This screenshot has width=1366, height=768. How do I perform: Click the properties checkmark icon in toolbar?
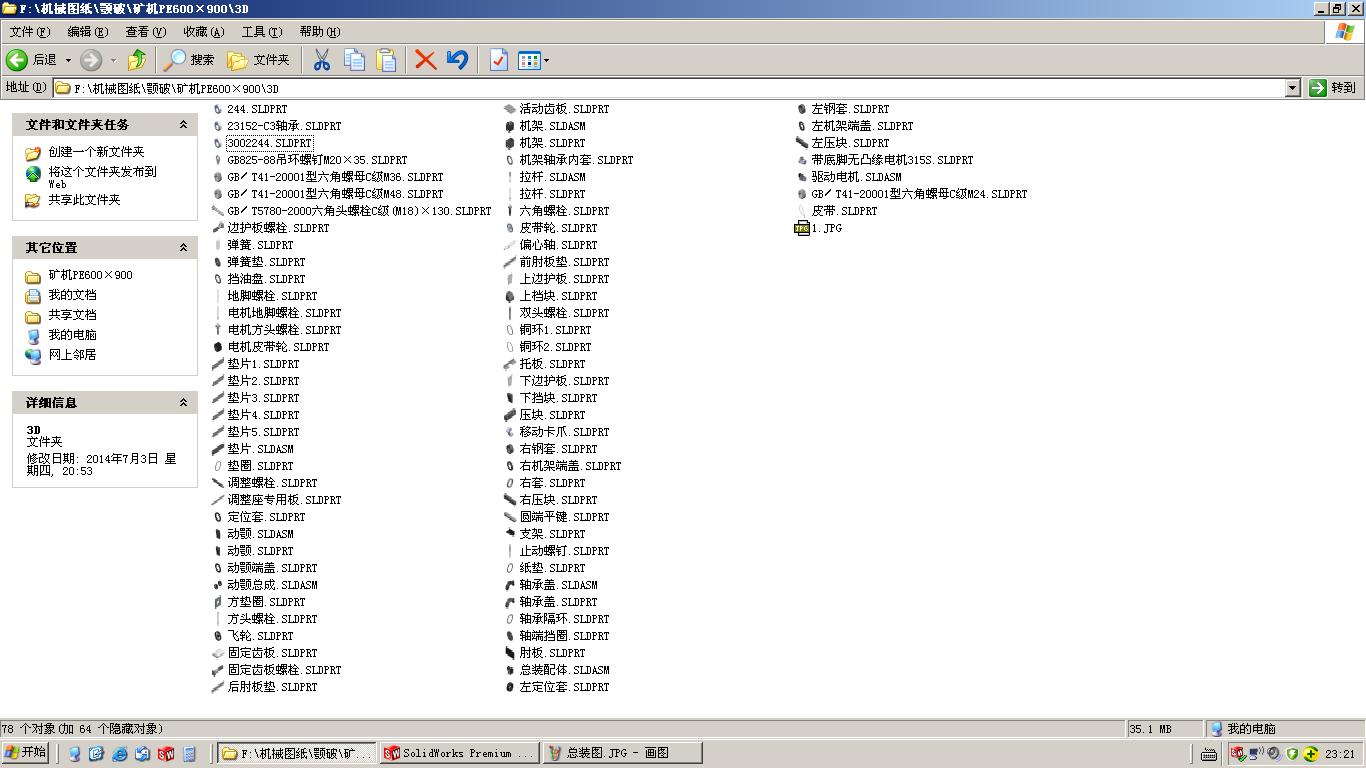pyautogui.click(x=498, y=60)
